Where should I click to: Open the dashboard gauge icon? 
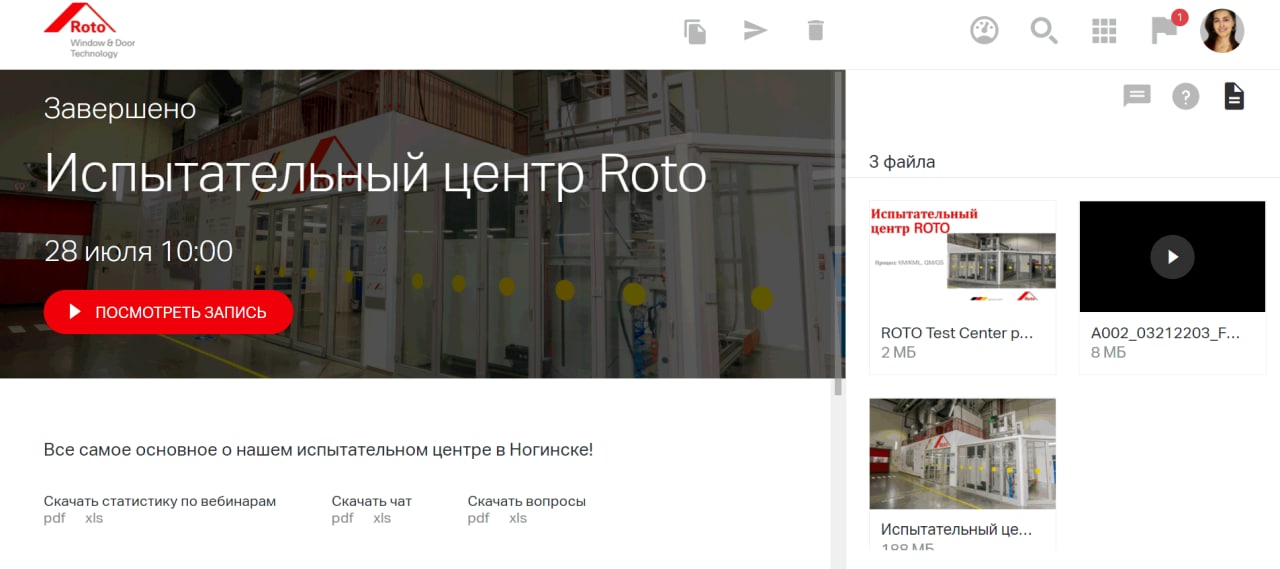pyautogui.click(x=984, y=31)
